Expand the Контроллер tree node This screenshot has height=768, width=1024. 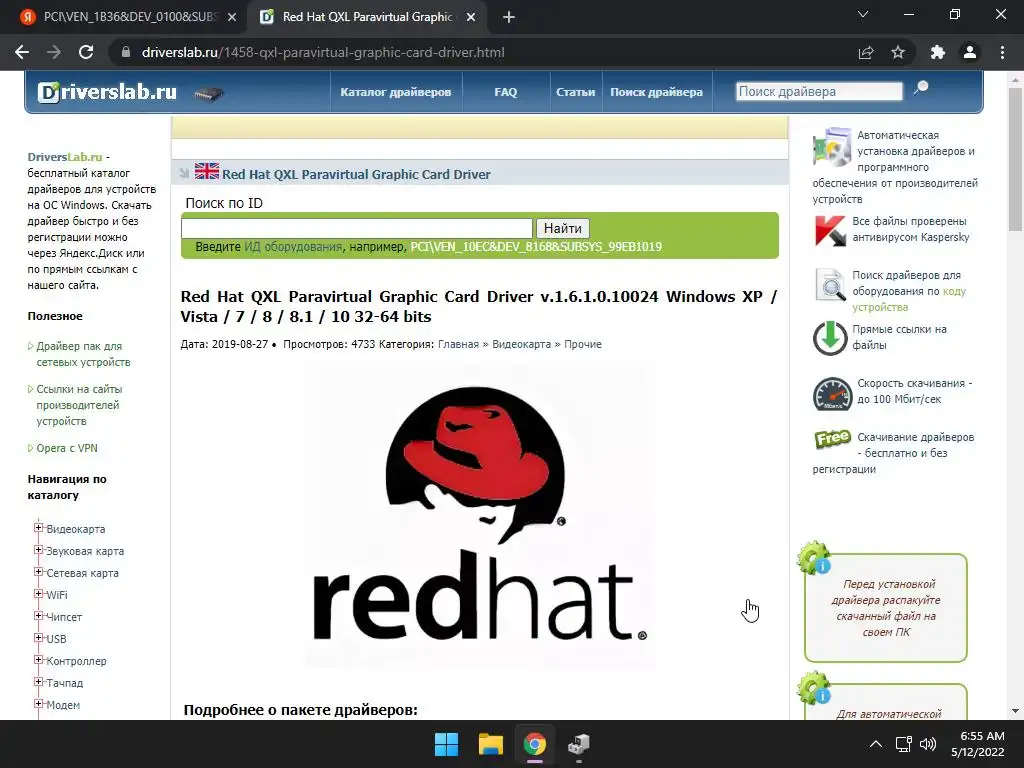point(39,660)
